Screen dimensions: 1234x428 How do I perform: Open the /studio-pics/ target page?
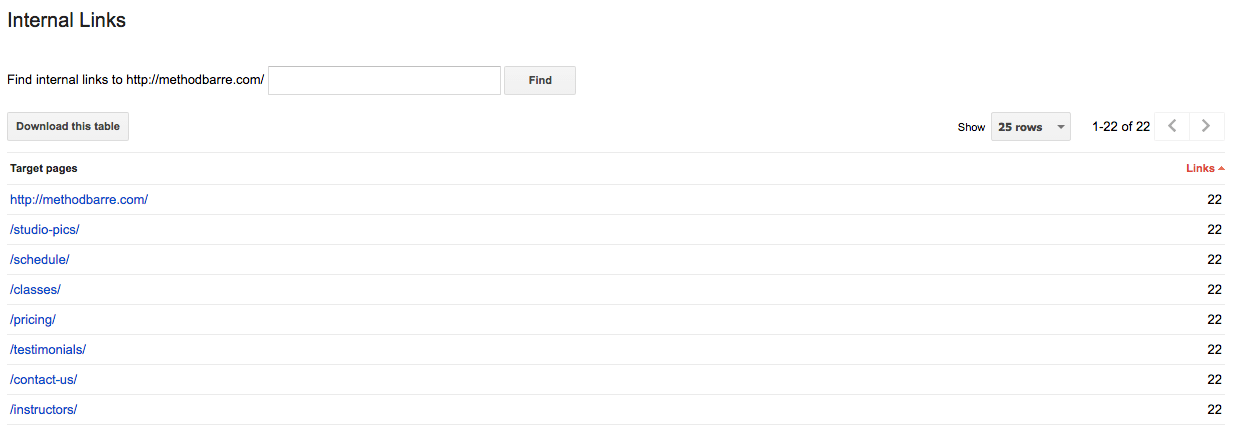tap(45, 230)
